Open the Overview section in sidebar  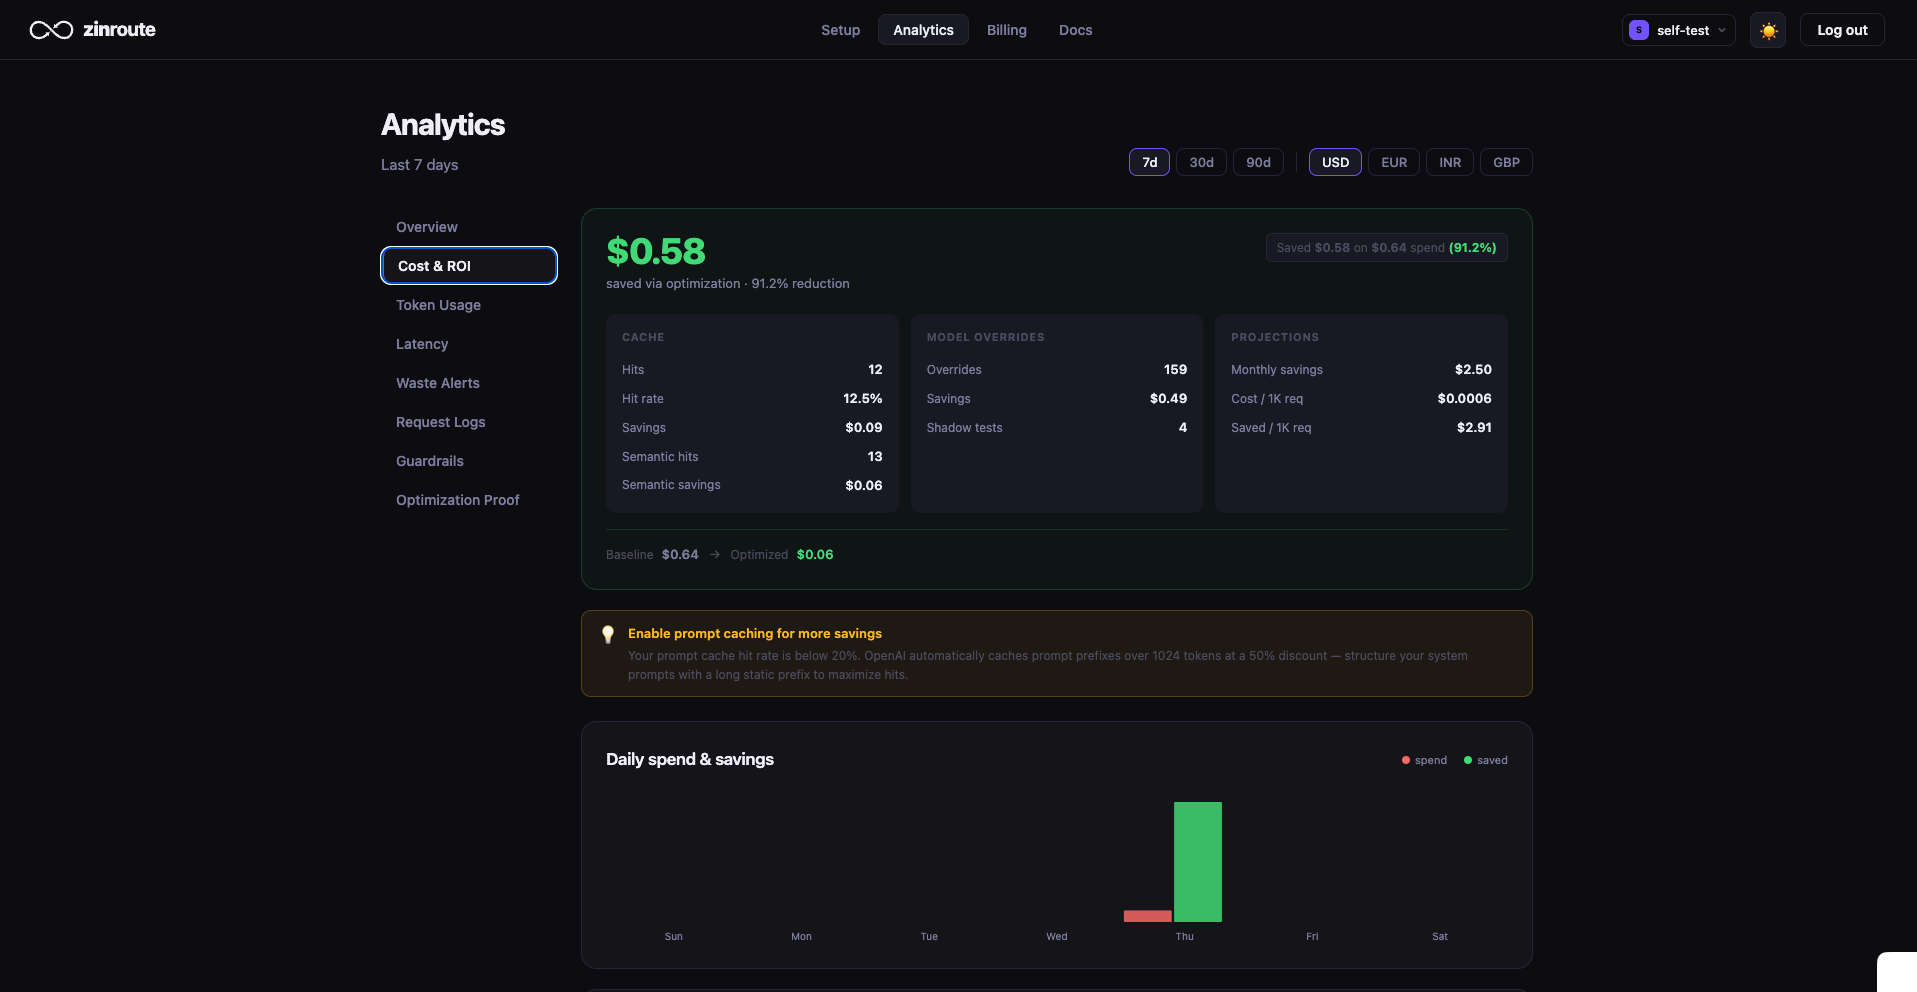point(469,227)
